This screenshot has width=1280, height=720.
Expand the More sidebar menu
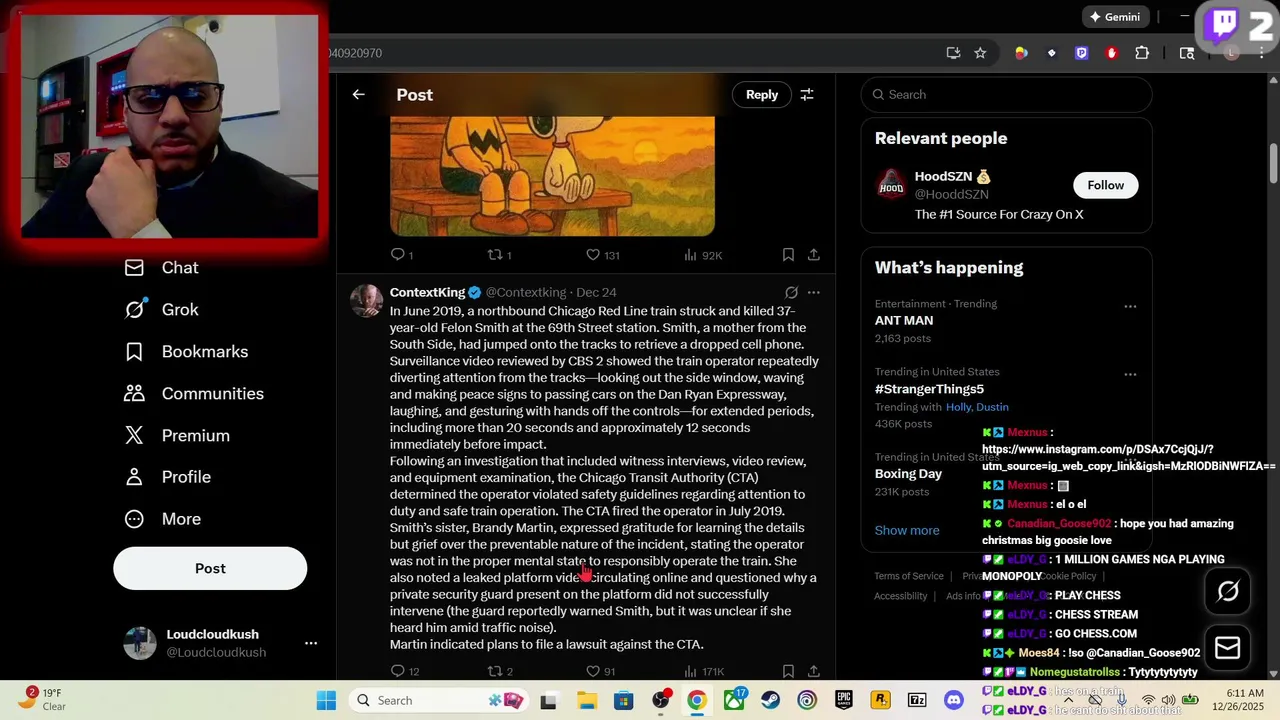tap(162, 519)
